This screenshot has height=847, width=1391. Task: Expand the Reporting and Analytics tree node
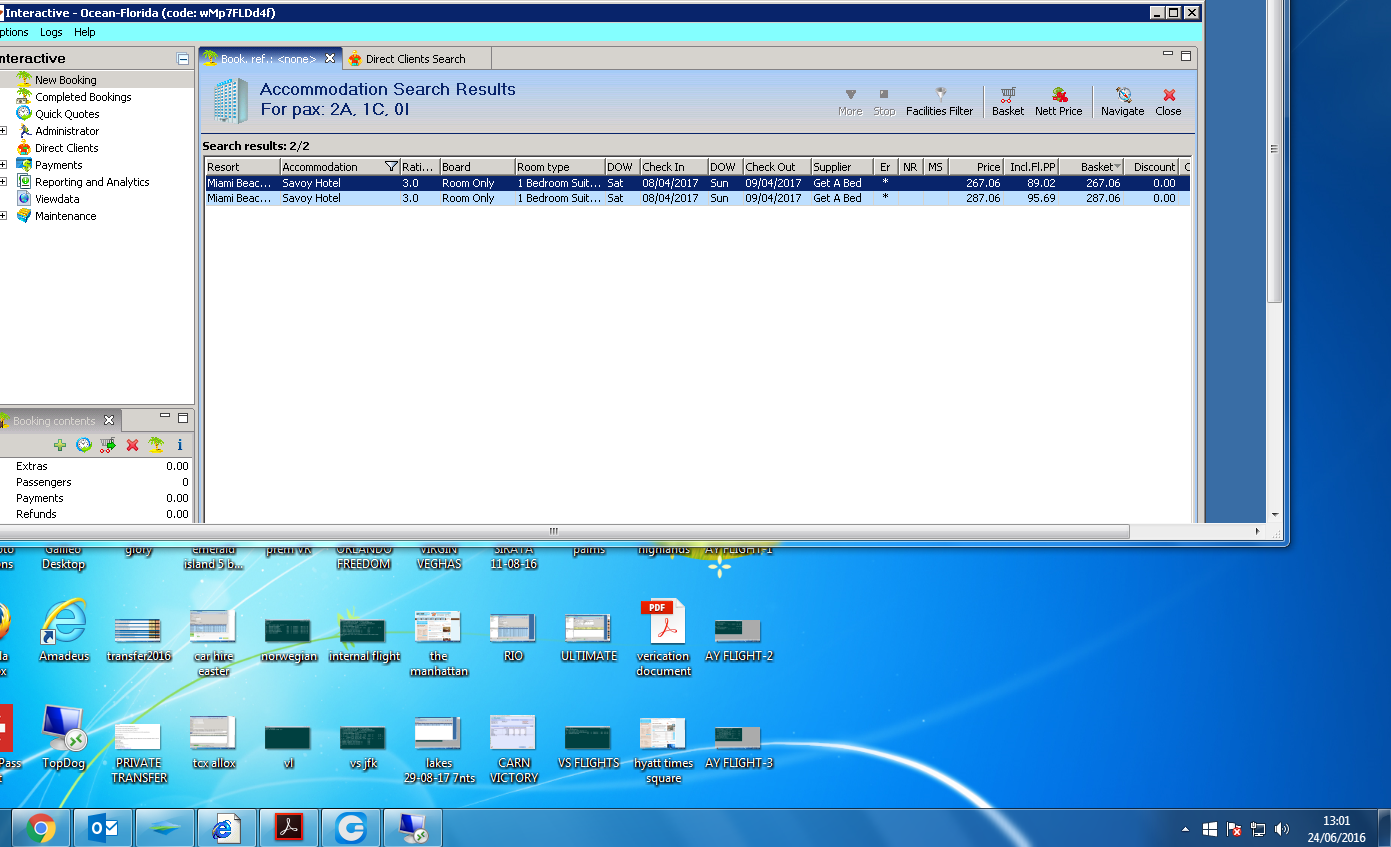(x=3, y=182)
